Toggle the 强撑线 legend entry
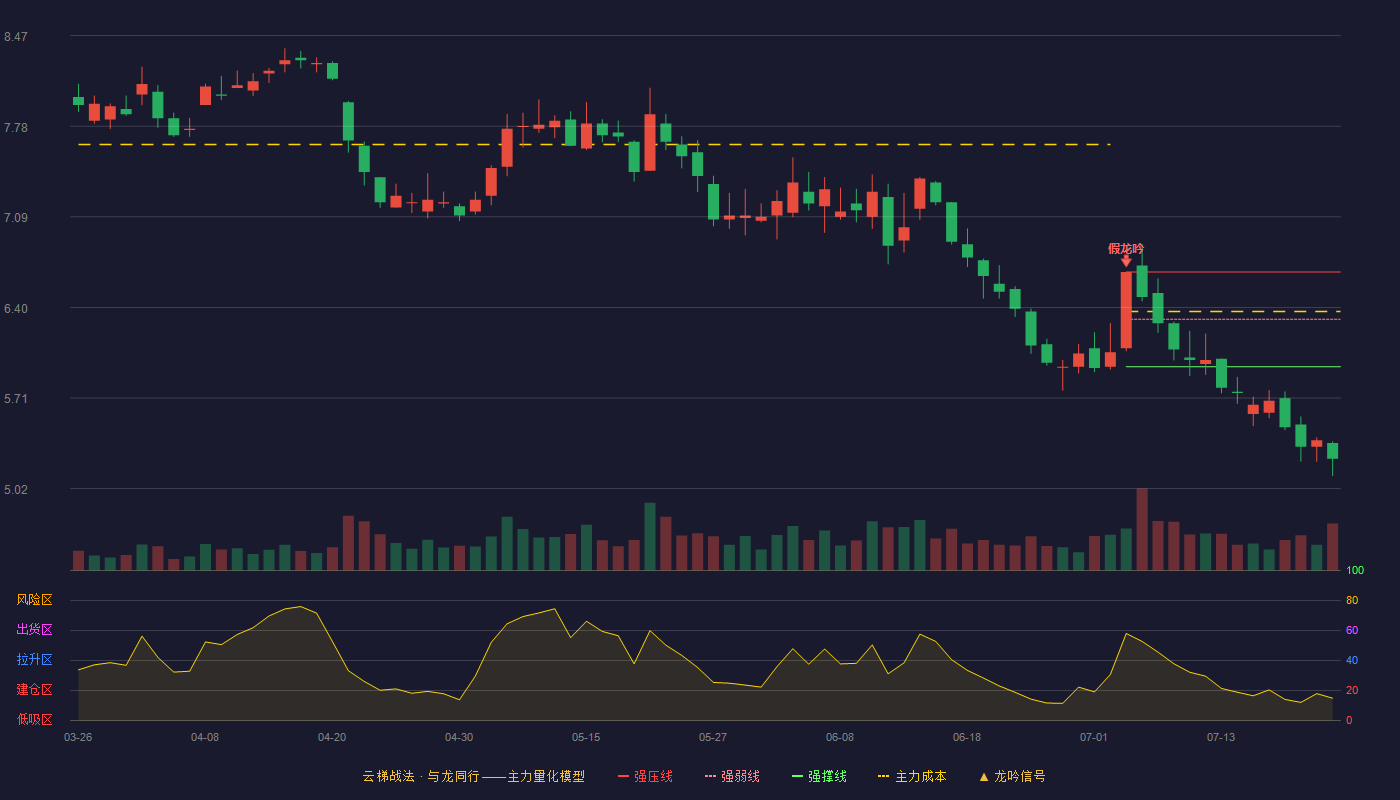 coord(819,776)
